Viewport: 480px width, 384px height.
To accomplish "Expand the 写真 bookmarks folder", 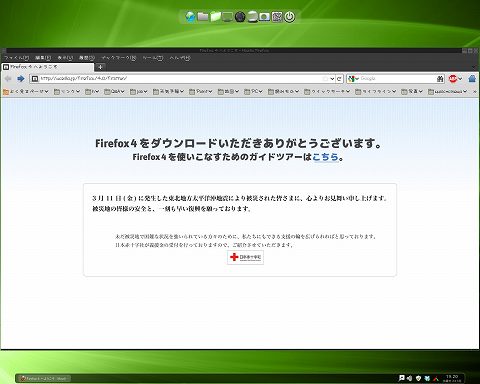I will pos(412,91).
